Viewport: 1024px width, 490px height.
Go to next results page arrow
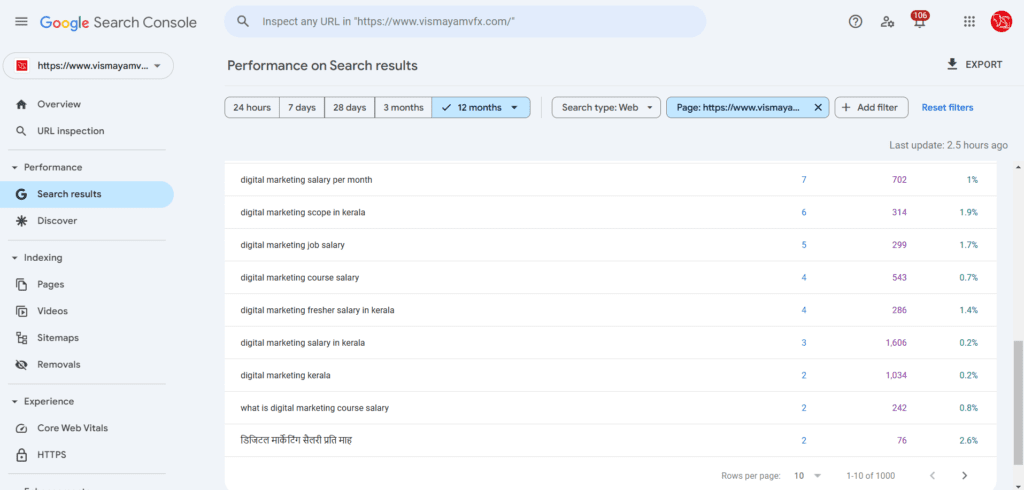coord(965,476)
